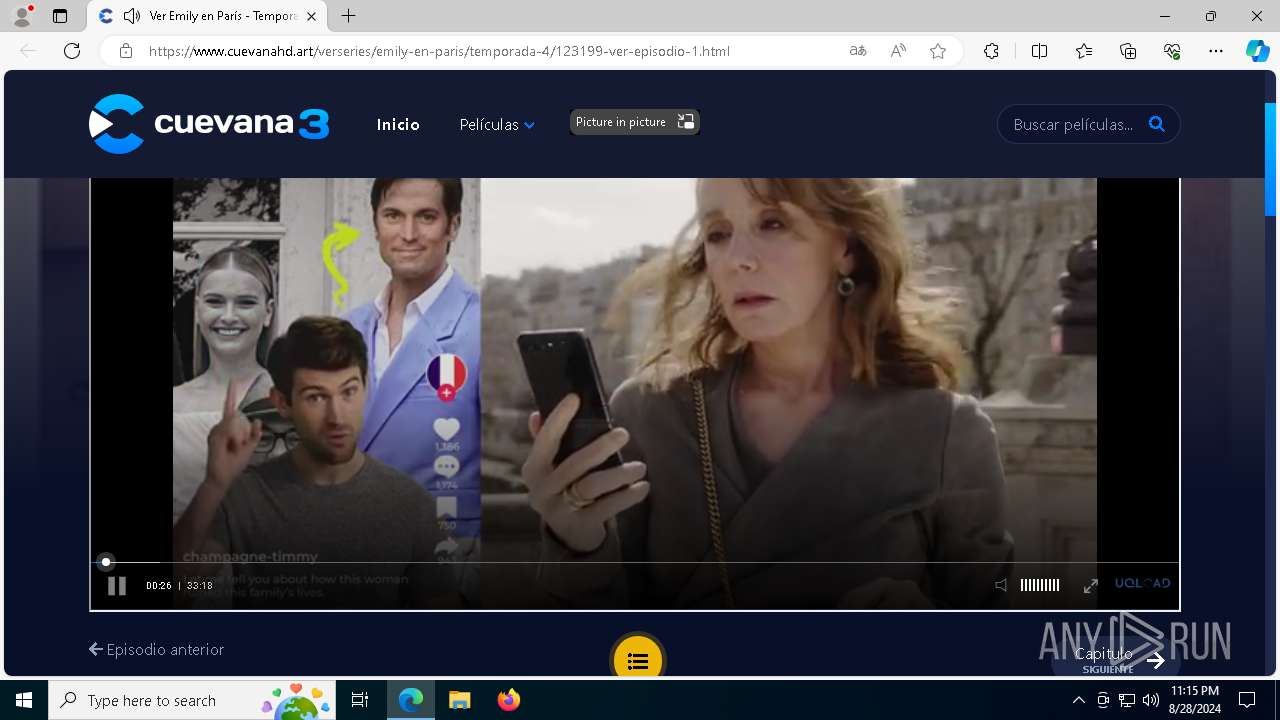Enter fullscreen mode in video player
The height and width of the screenshot is (720, 1280).
coord(1091,586)
